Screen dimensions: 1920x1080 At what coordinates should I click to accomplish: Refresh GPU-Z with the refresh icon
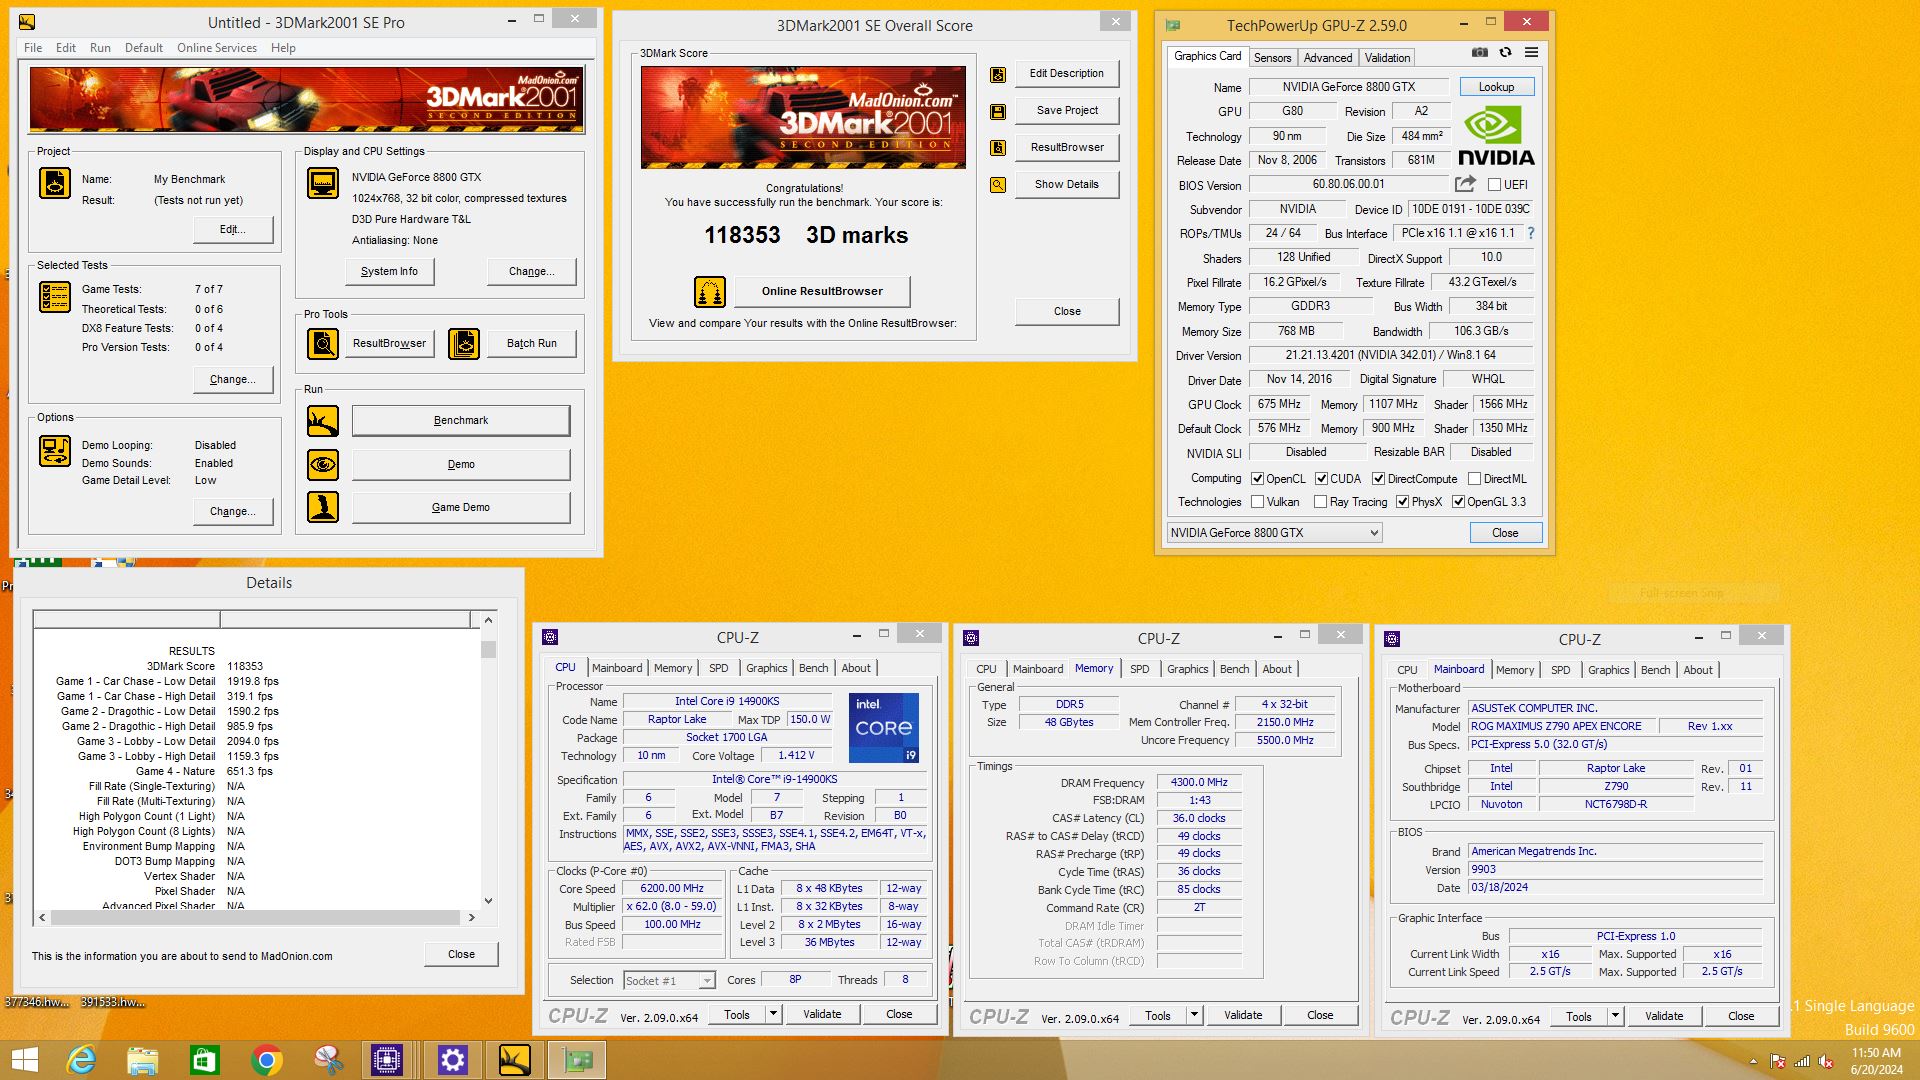(x=1505, y=53)
